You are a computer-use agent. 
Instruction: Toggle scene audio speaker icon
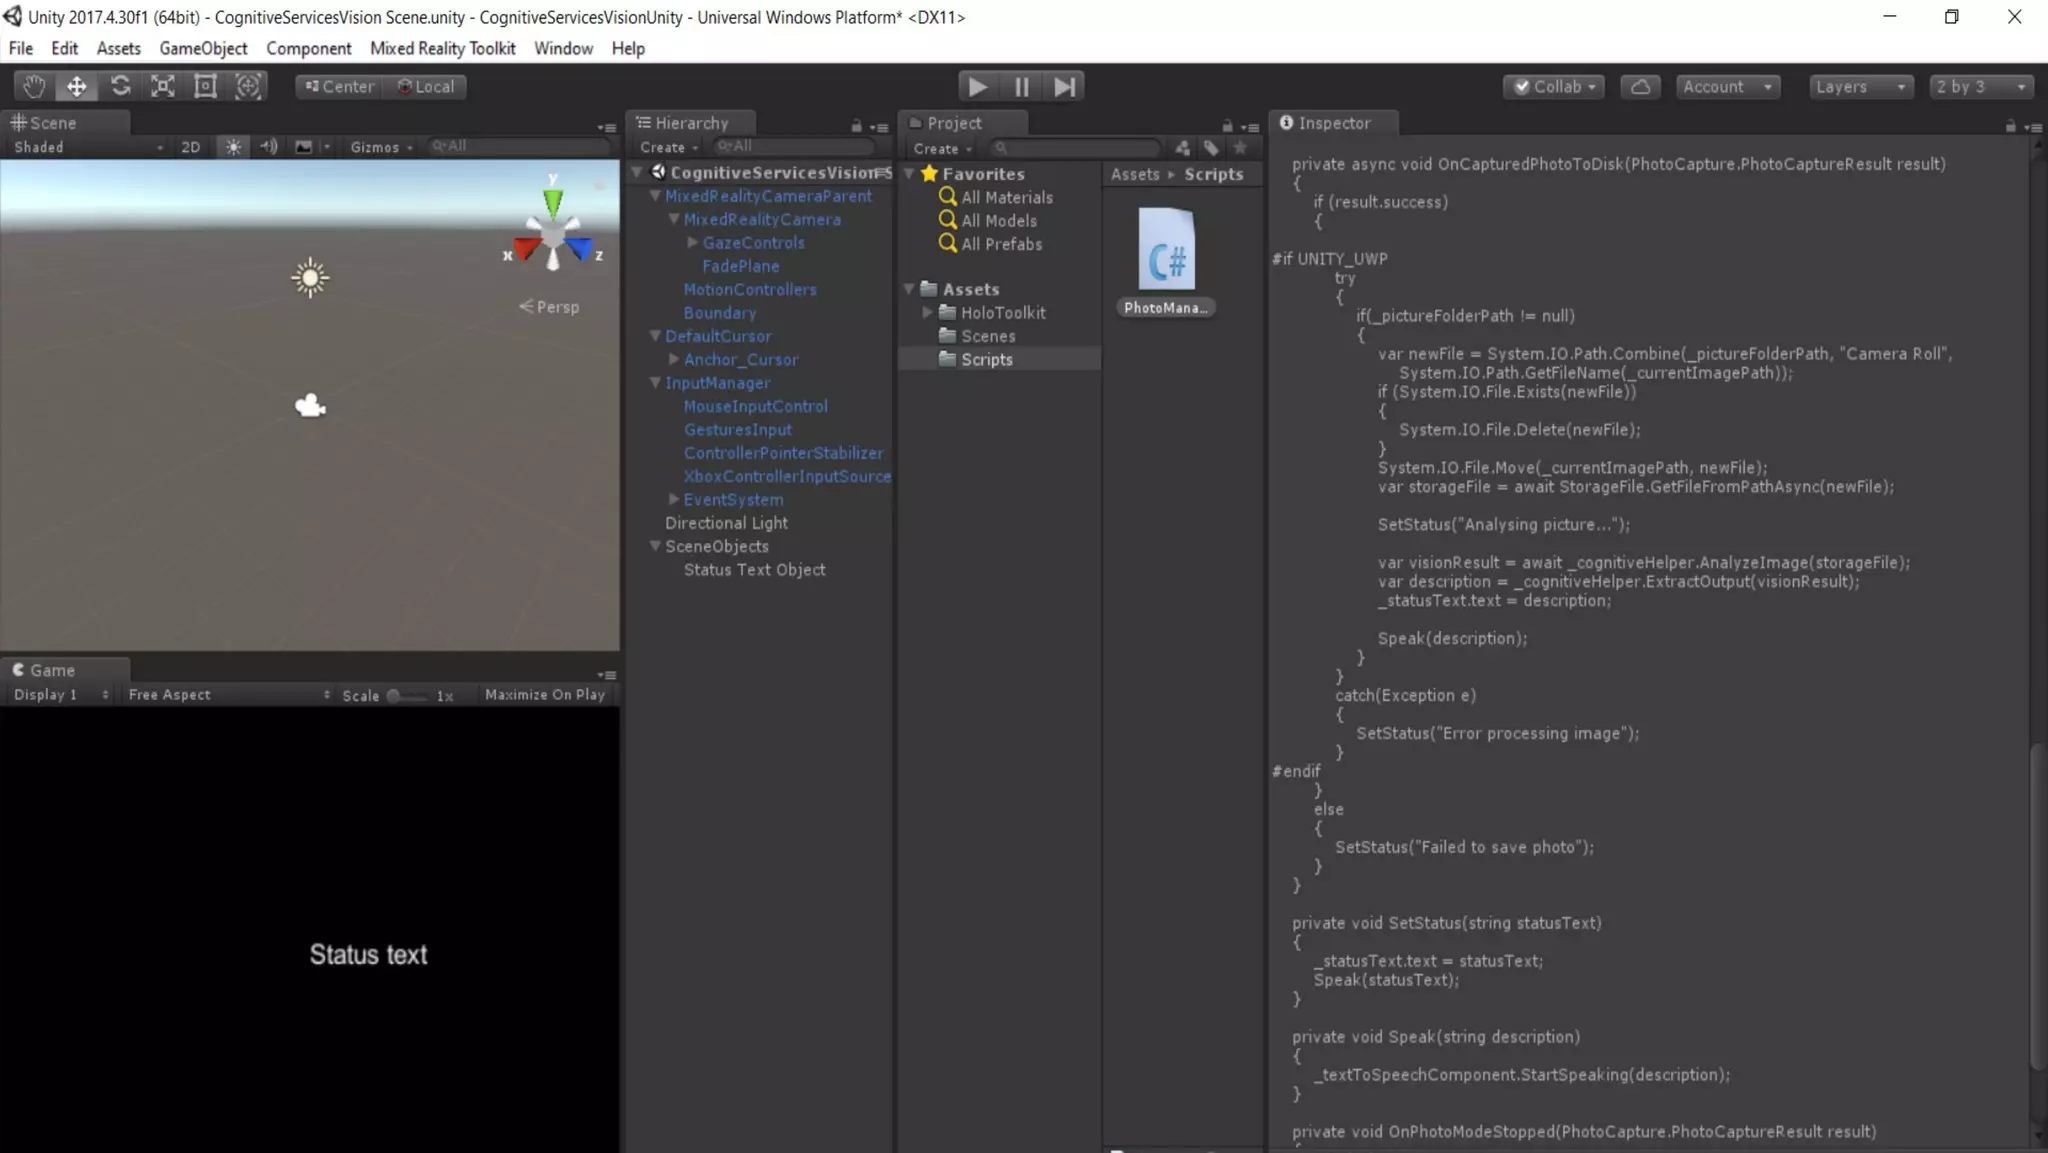point(268,147)
